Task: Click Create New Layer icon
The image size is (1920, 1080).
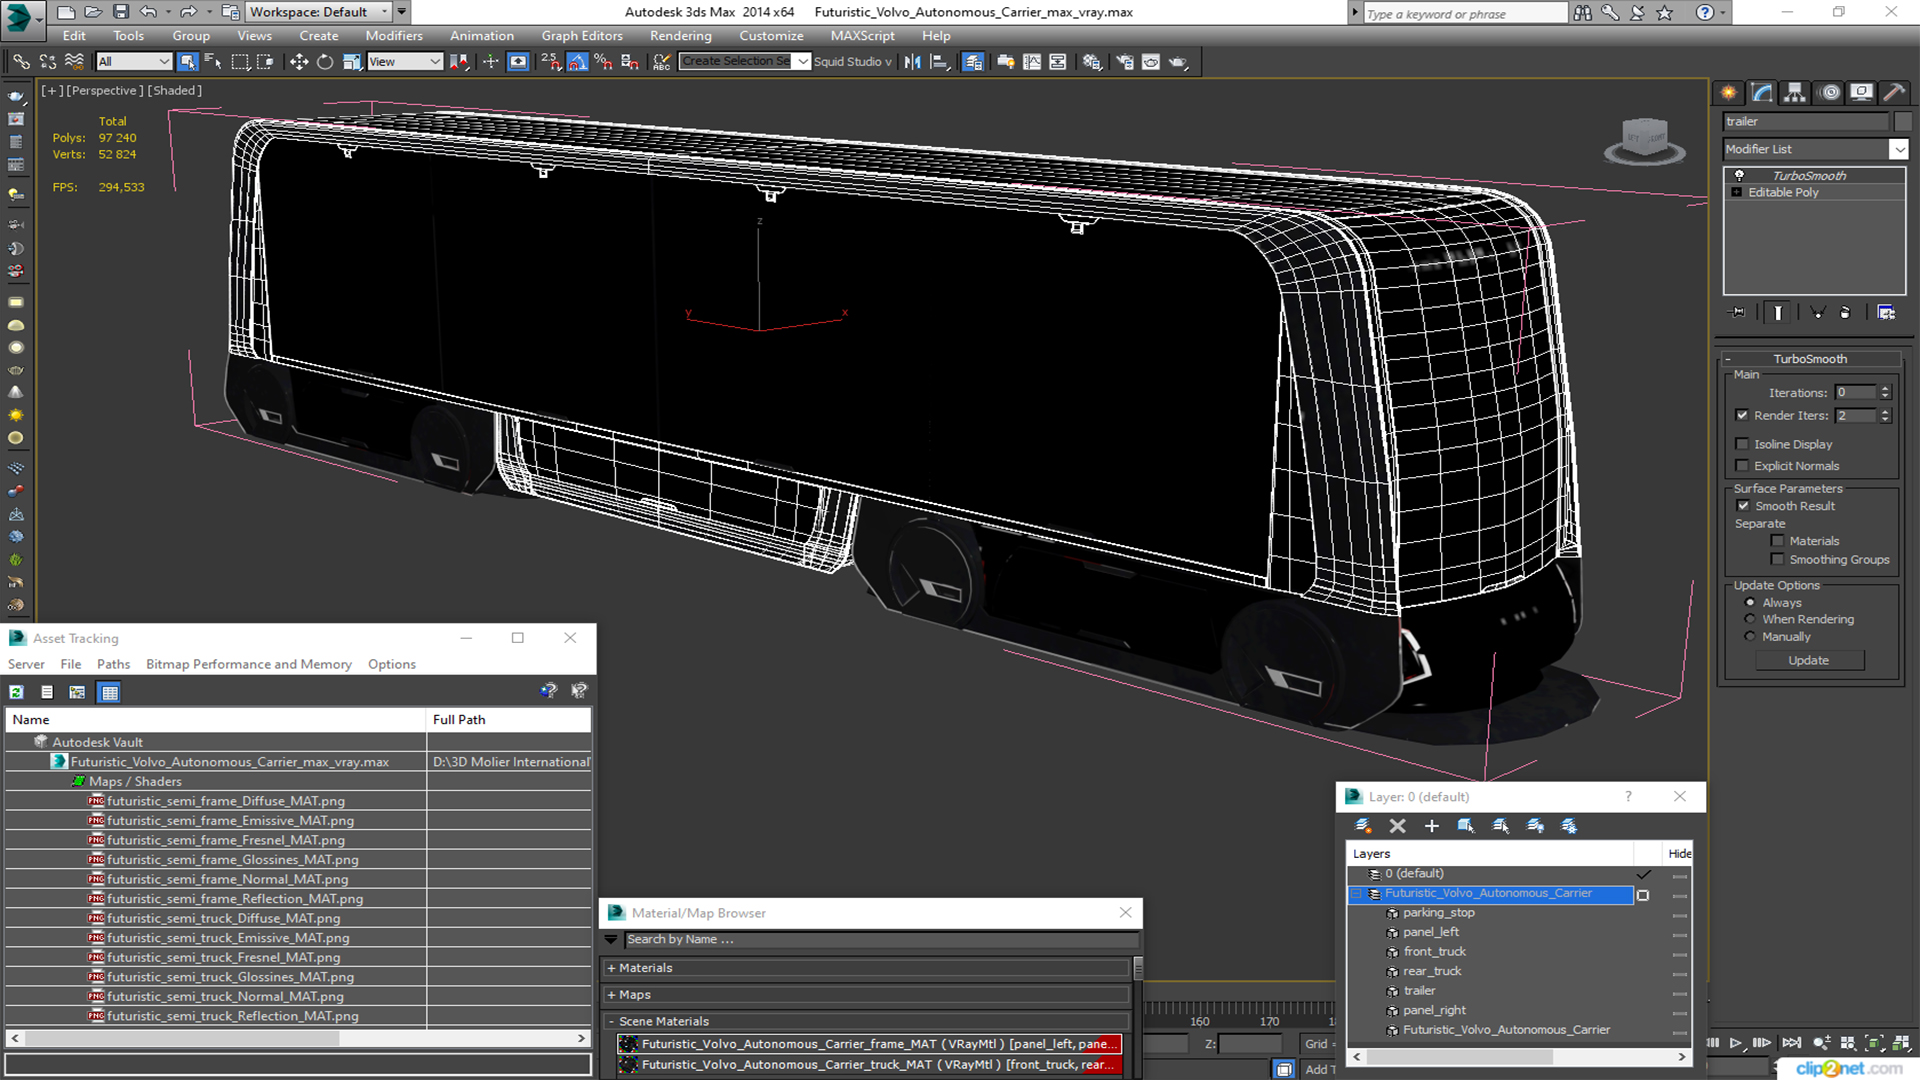Action: pos(1363,826)
